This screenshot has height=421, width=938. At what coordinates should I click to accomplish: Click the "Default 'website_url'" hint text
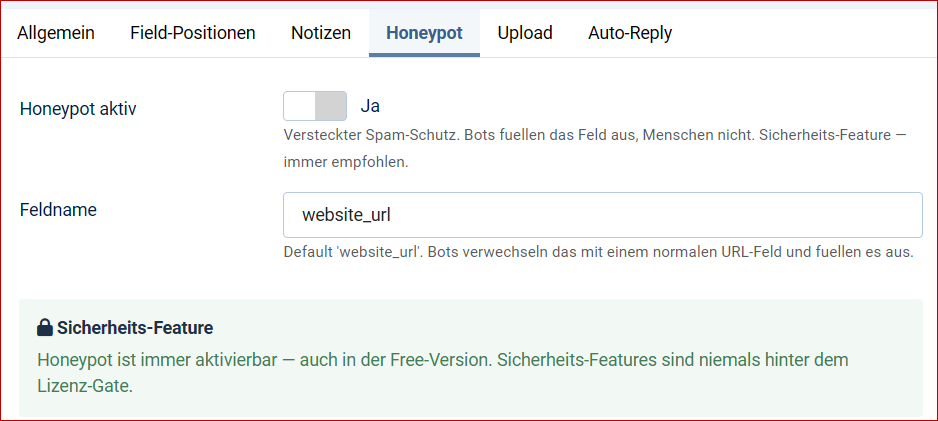(x=598, y=252)
